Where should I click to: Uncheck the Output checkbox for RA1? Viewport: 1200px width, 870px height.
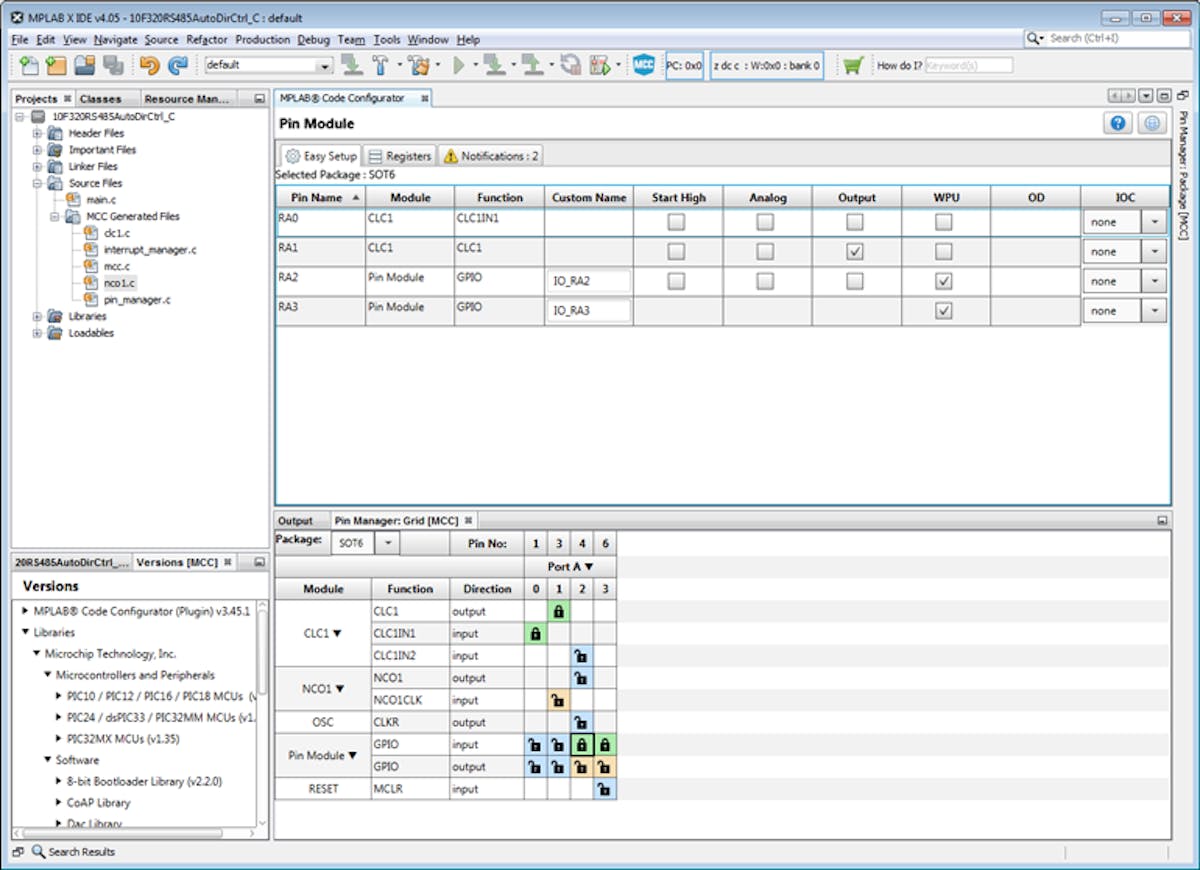pos(854,252)
